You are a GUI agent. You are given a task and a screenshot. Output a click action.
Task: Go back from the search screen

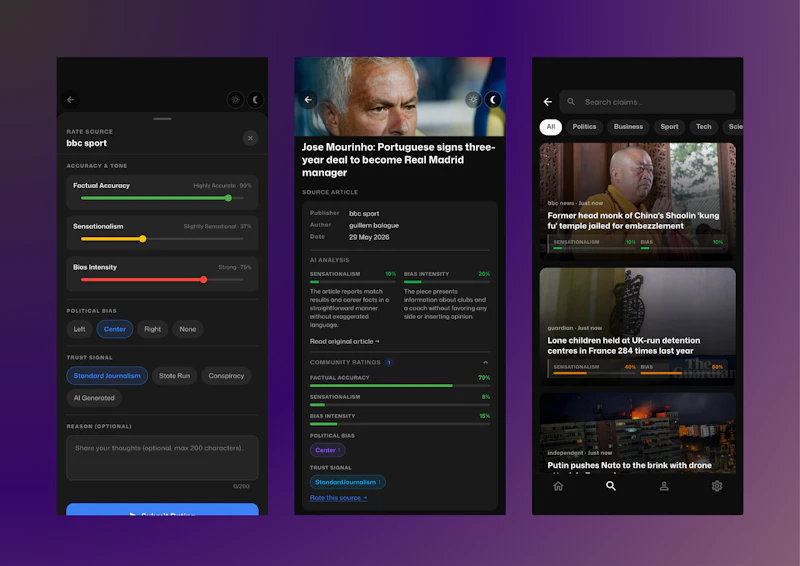coord(547,102)
